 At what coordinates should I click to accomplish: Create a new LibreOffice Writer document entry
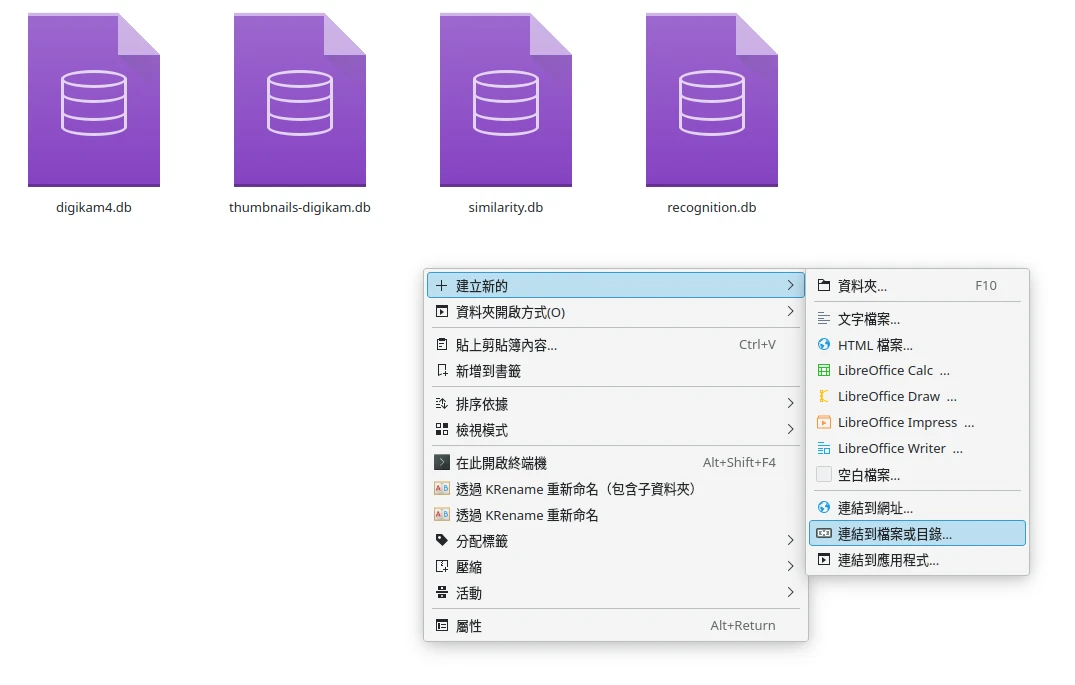pos(917,448)
